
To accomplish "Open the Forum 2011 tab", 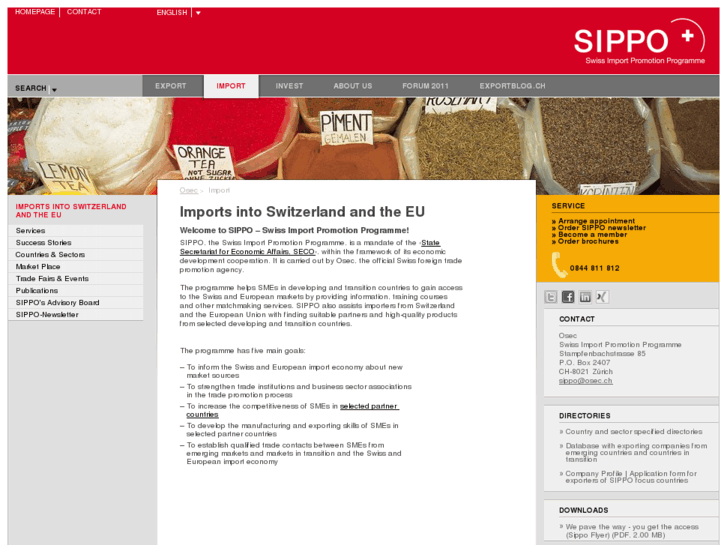I will [x=426, y=86].
